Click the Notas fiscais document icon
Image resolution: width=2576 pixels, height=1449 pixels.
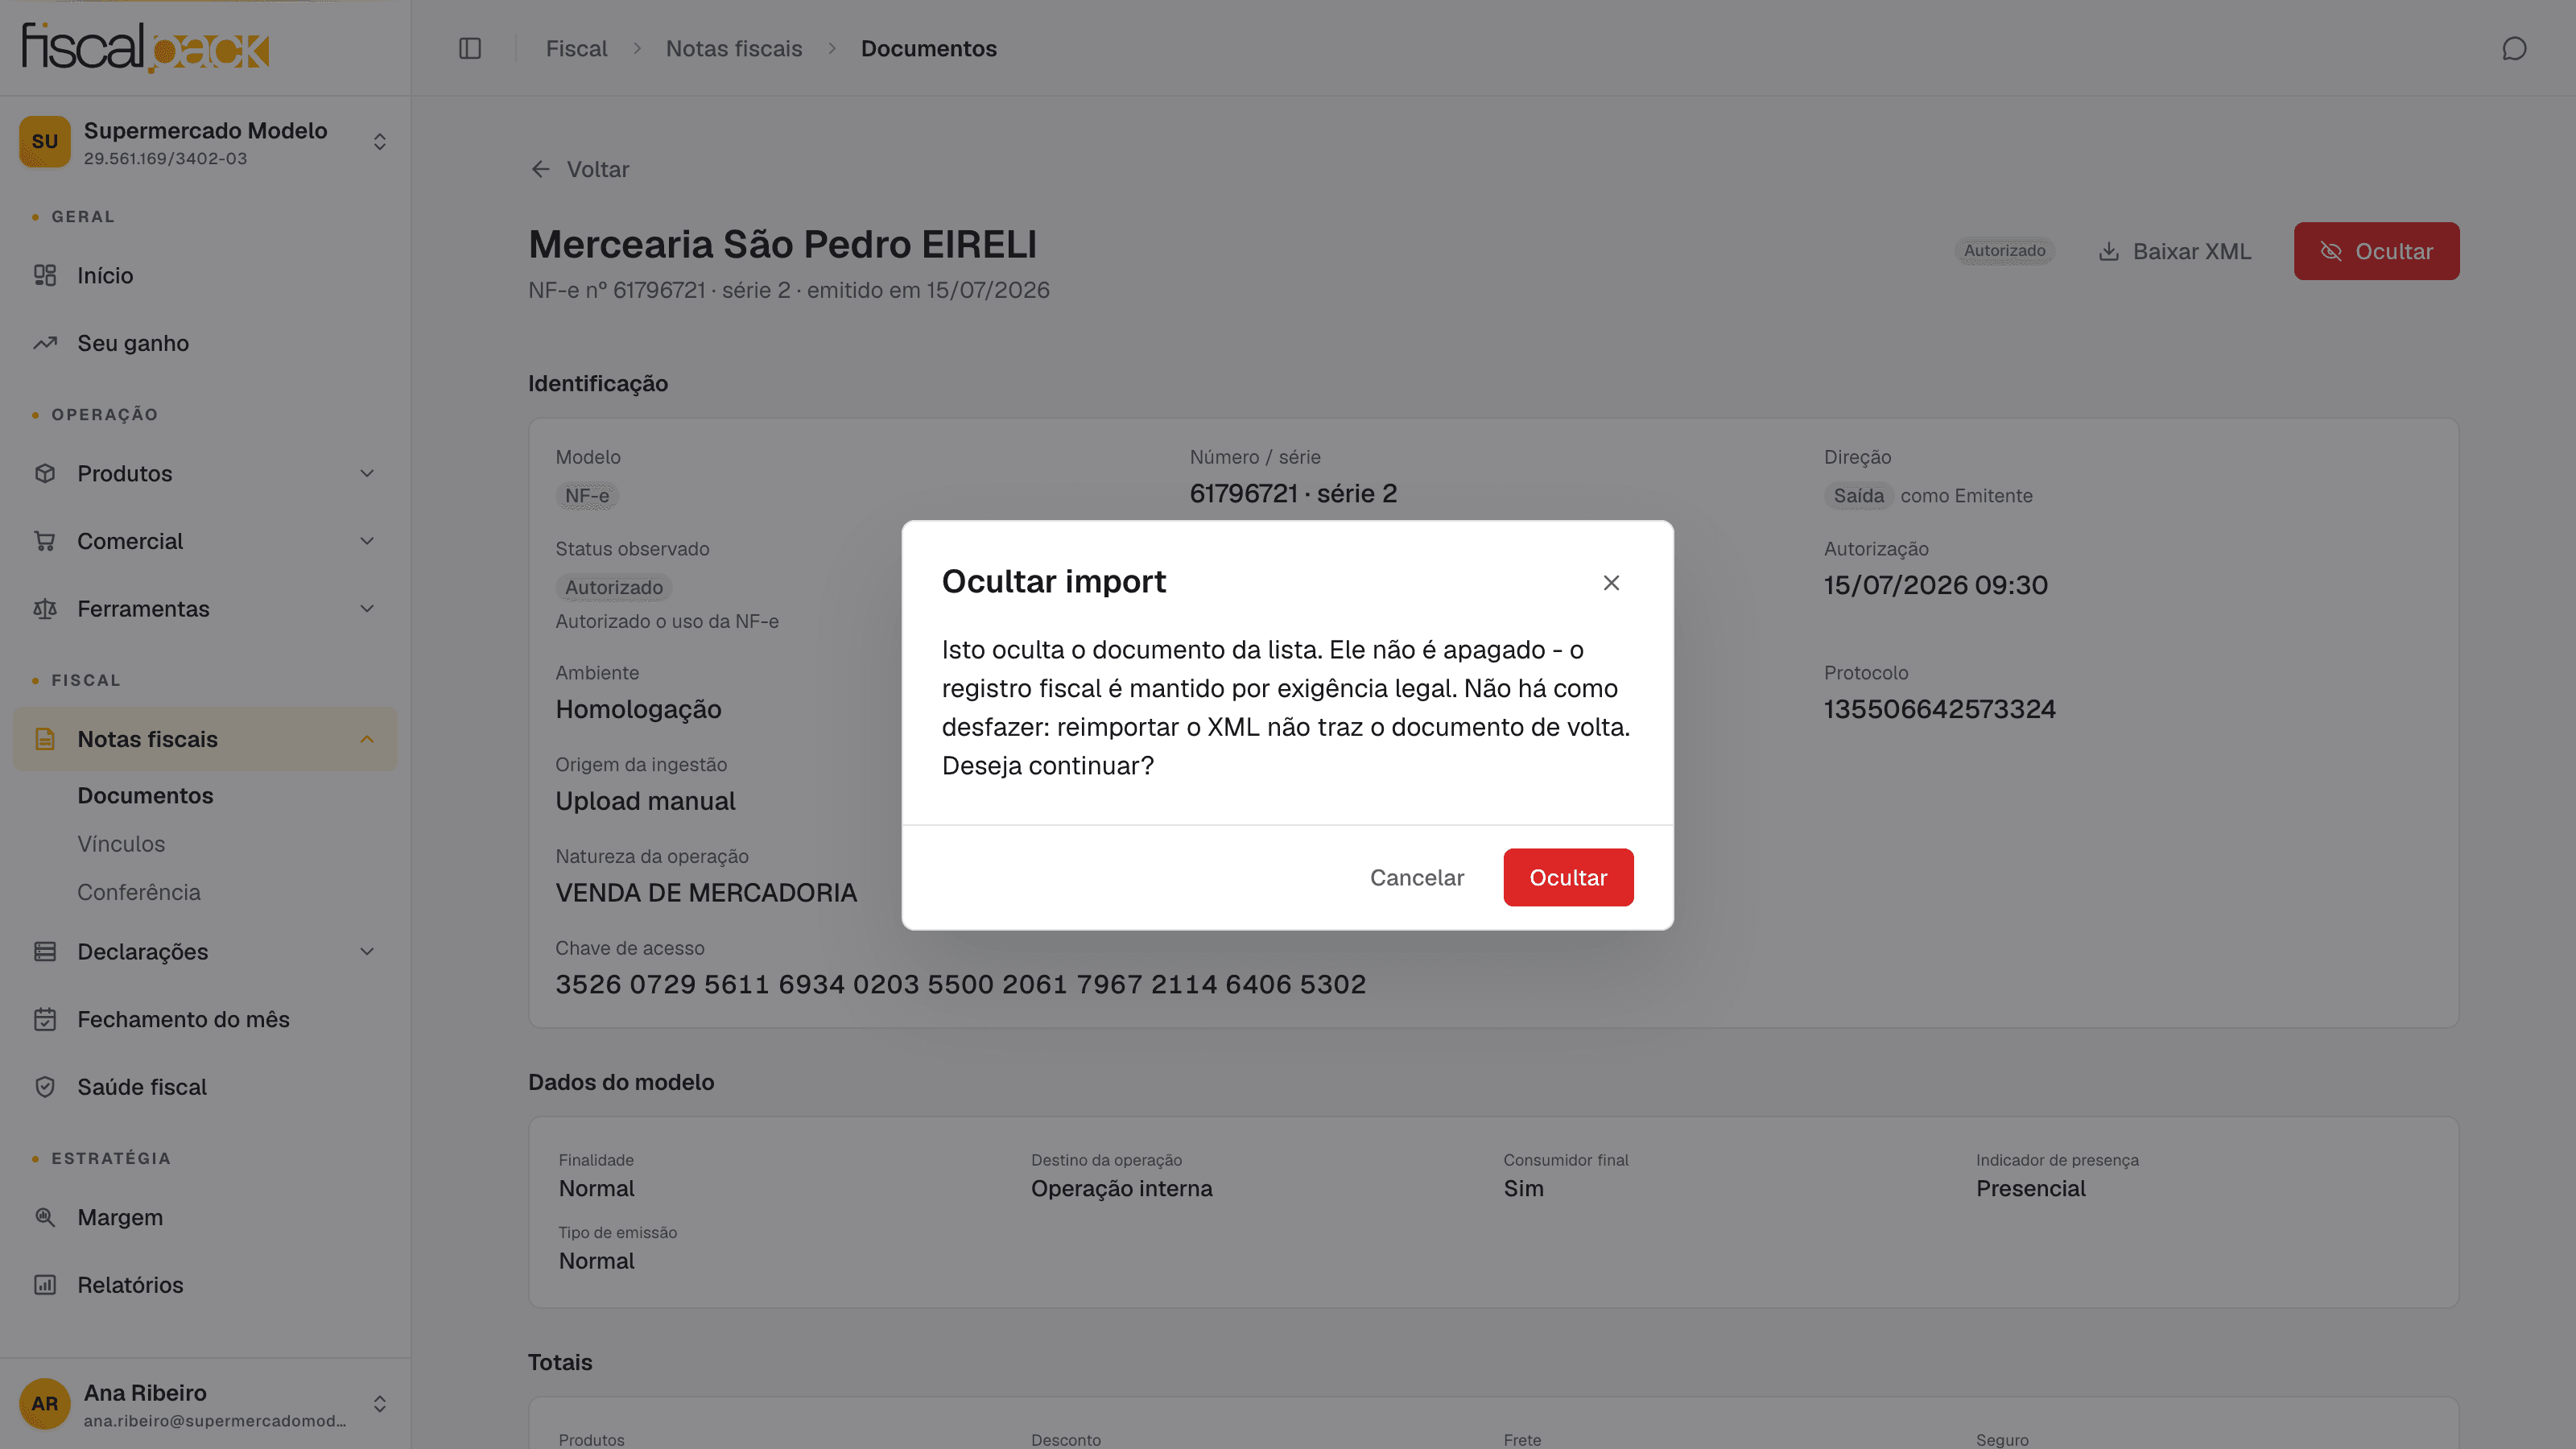[x=45, y=739]
